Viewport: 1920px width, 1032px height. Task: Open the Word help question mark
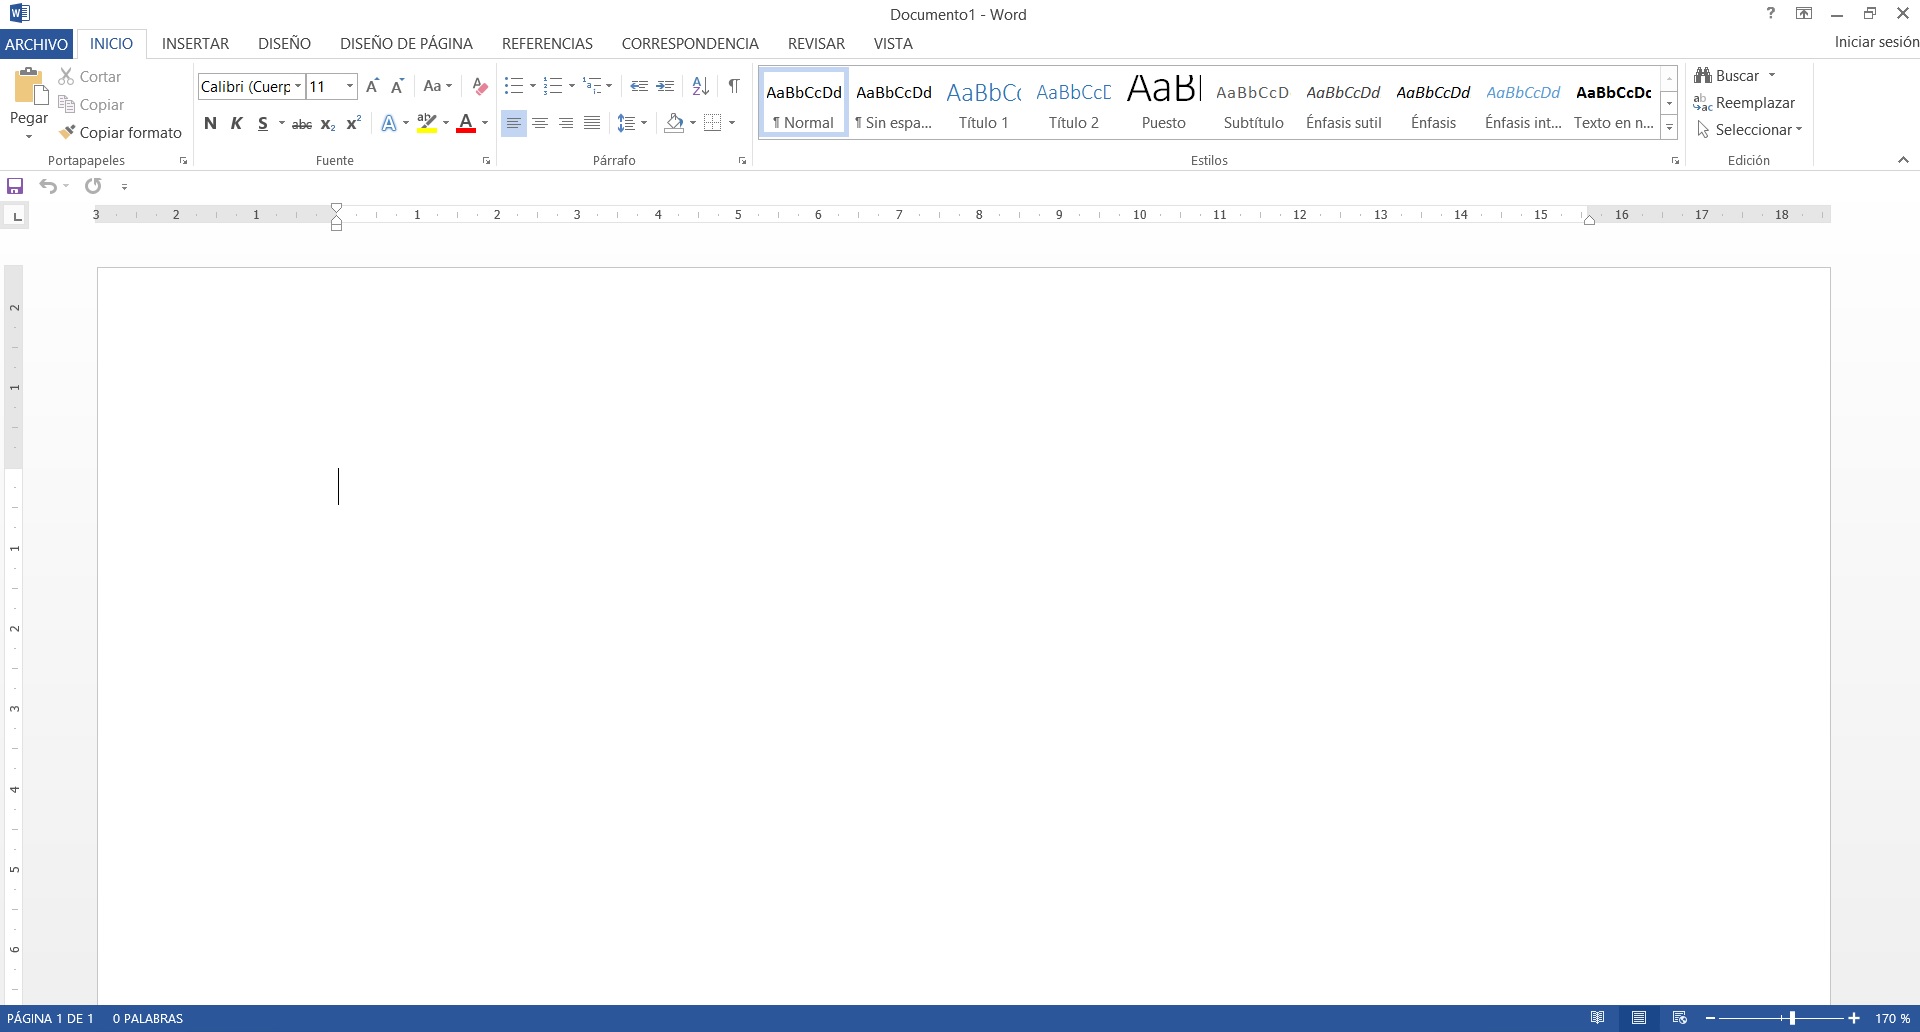pos(1771,14)
